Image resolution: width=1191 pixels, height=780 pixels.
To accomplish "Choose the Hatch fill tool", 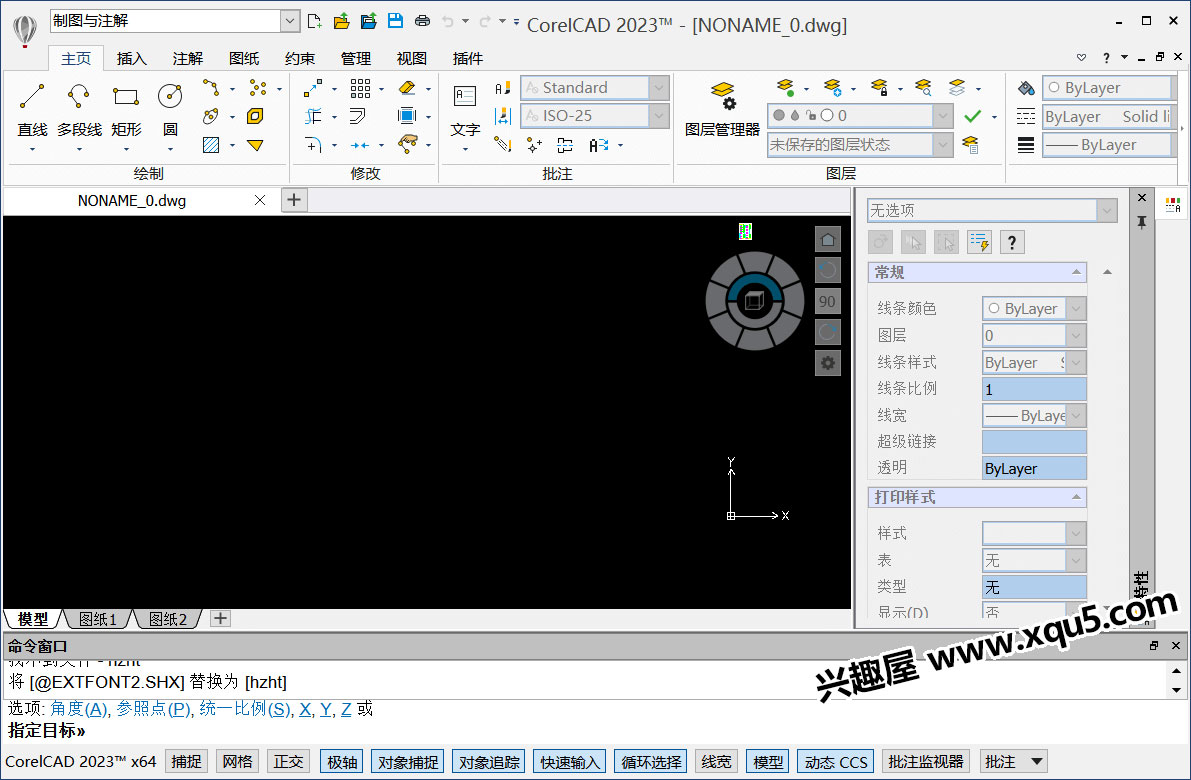I will tap(211, 144).
